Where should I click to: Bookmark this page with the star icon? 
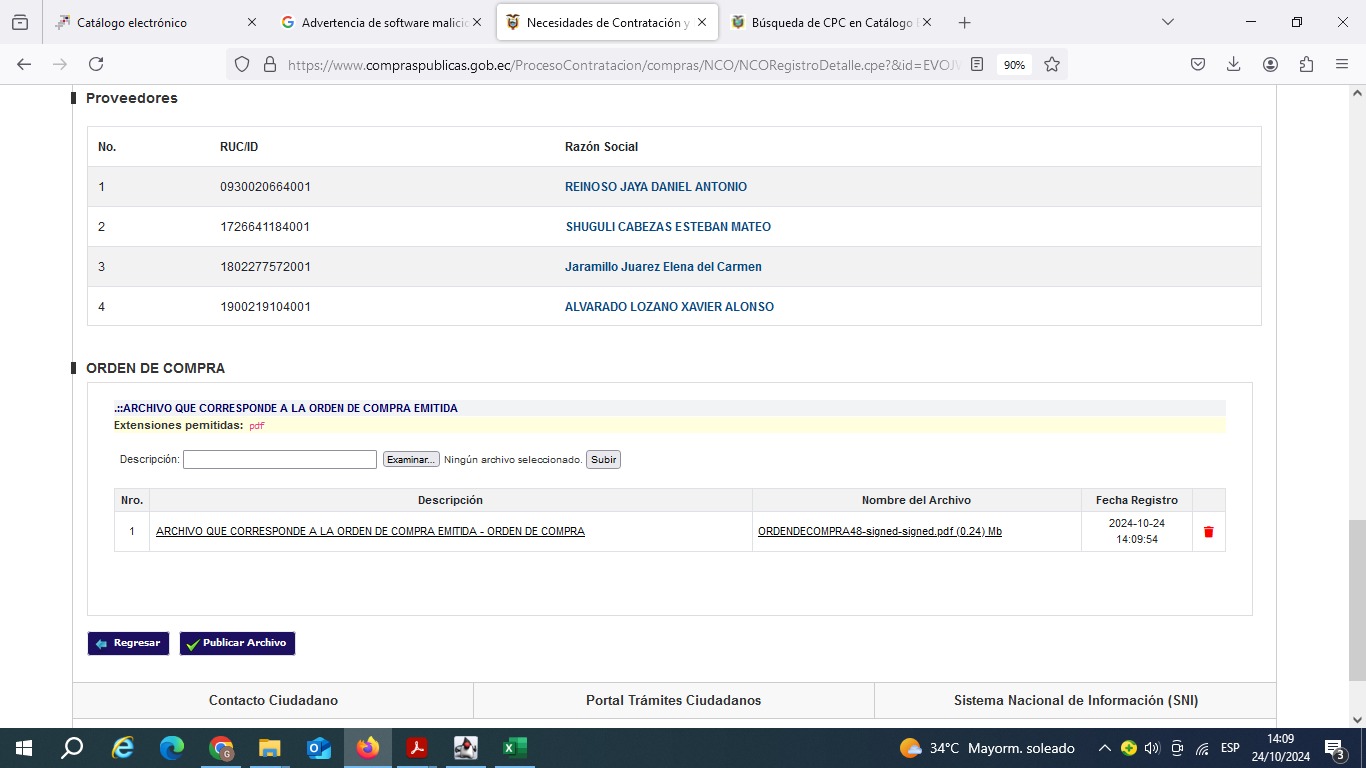pyautogui.click(x=1052, y=64)
